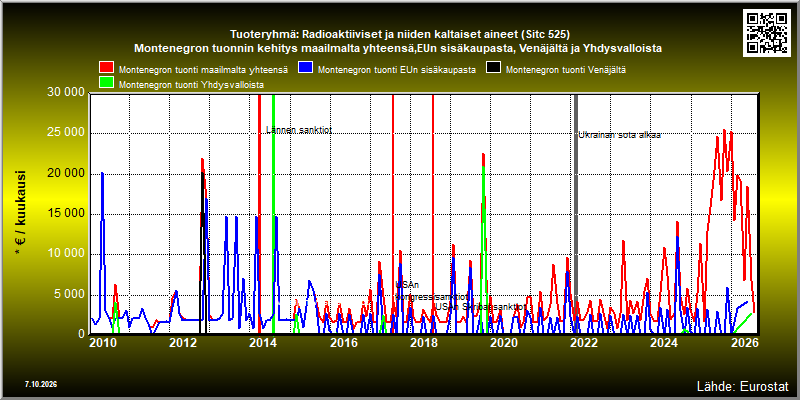This screenshot has height=400, width=800.
Task: Click the green legend swatch for Yhdysvalloista
Action: [x=106, y=82]
